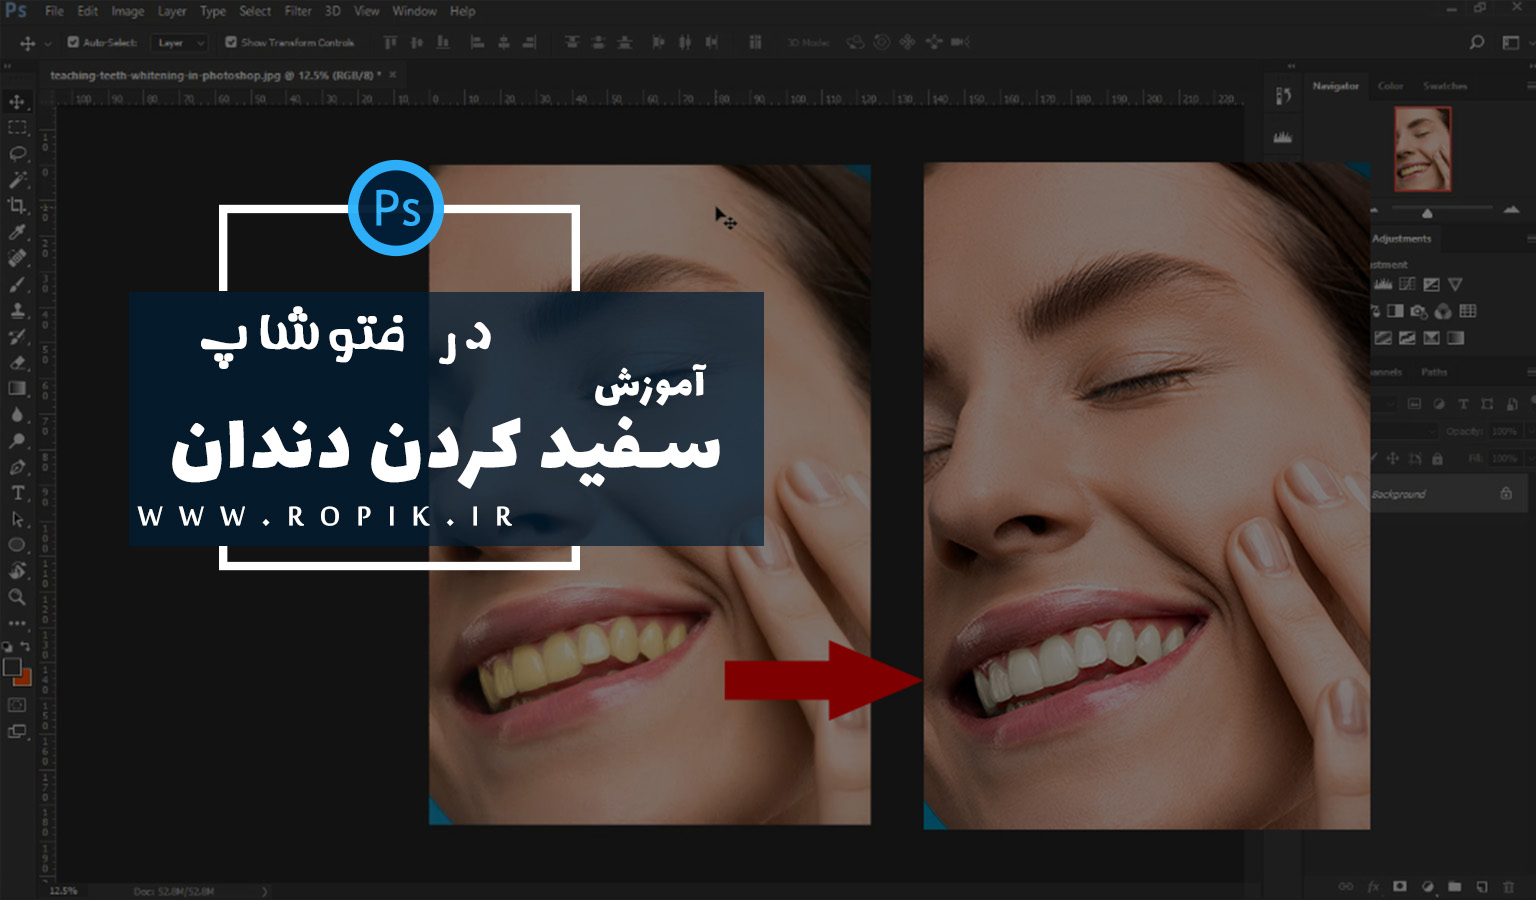
Task: Open the Auto-Select Layer dropdown
Action: [x=180, y=42]
